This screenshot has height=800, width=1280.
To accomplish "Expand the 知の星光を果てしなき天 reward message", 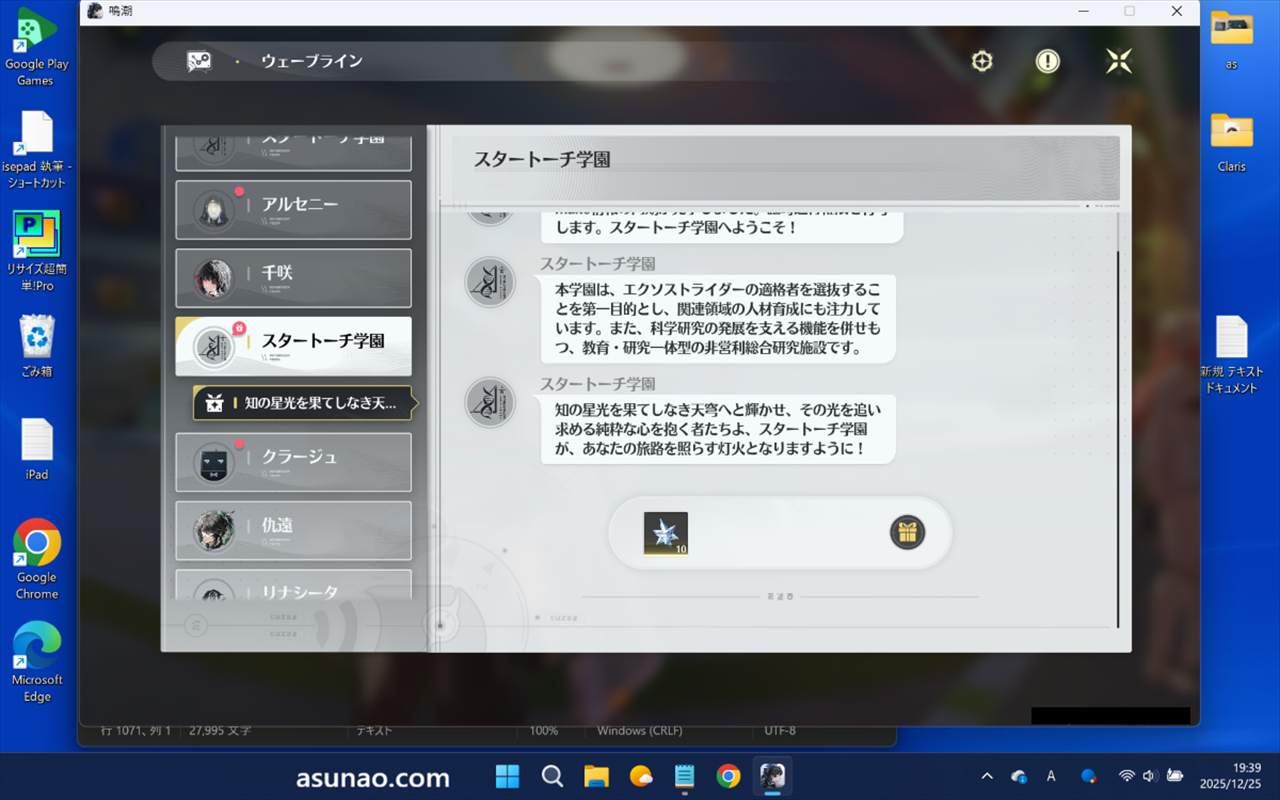I will point(303,403).
